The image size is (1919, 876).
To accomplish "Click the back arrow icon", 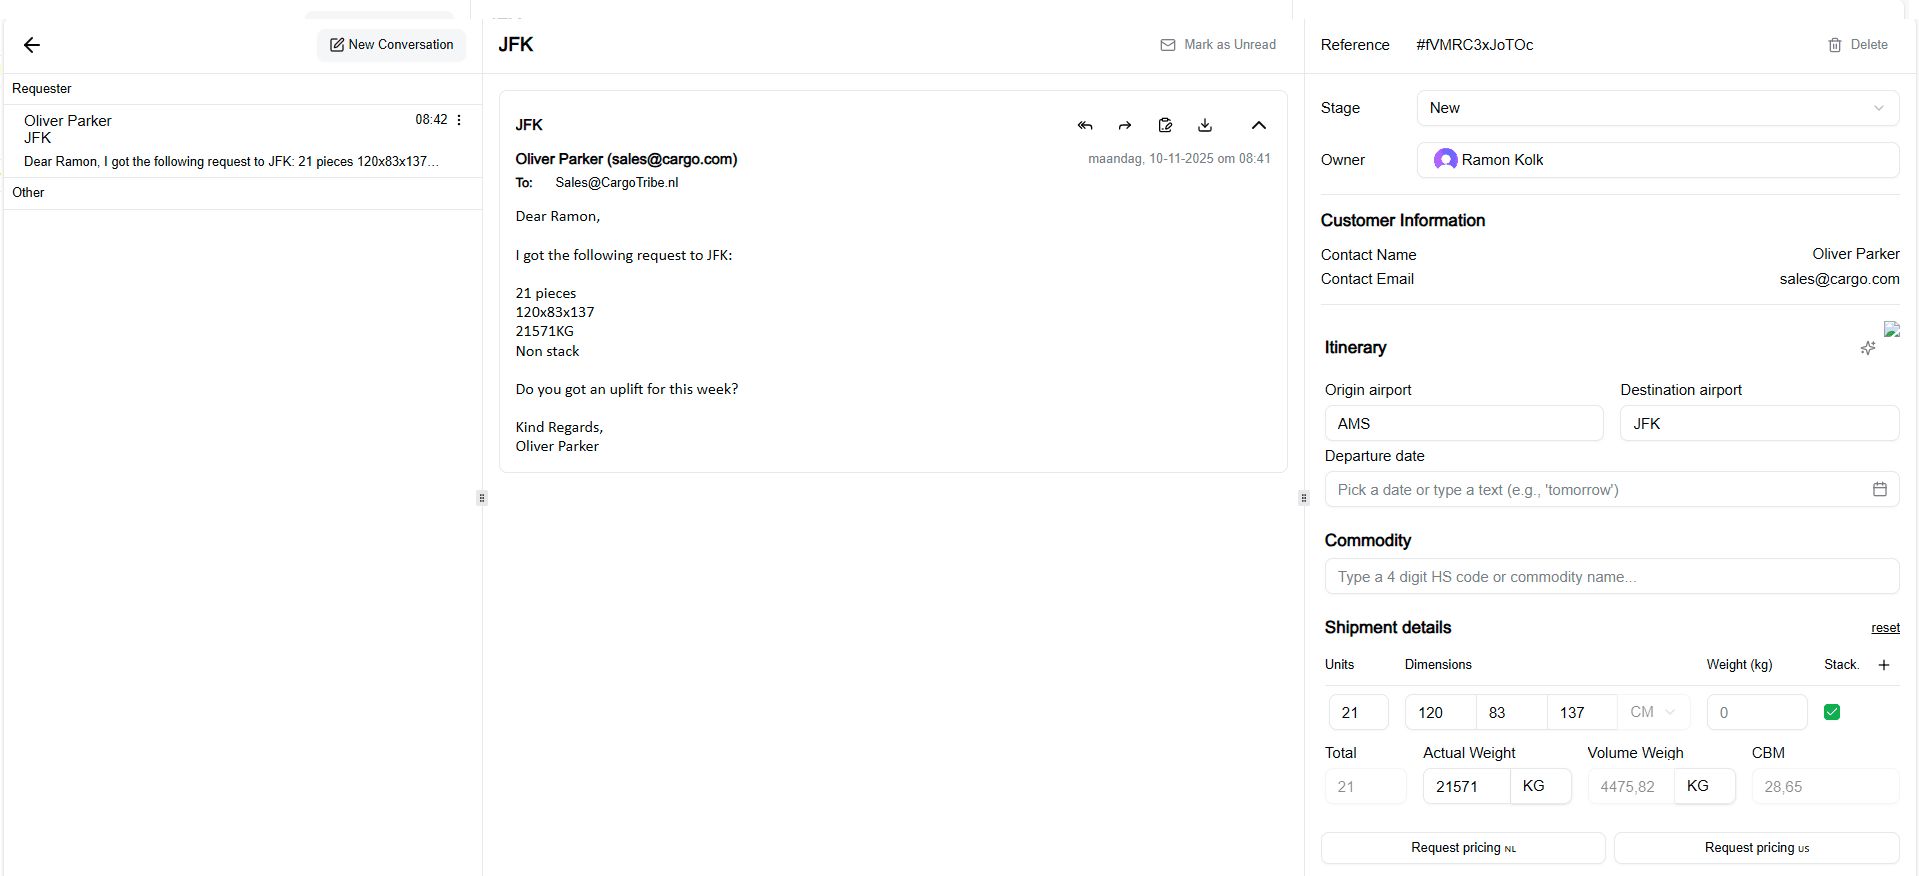I will 32,45.
